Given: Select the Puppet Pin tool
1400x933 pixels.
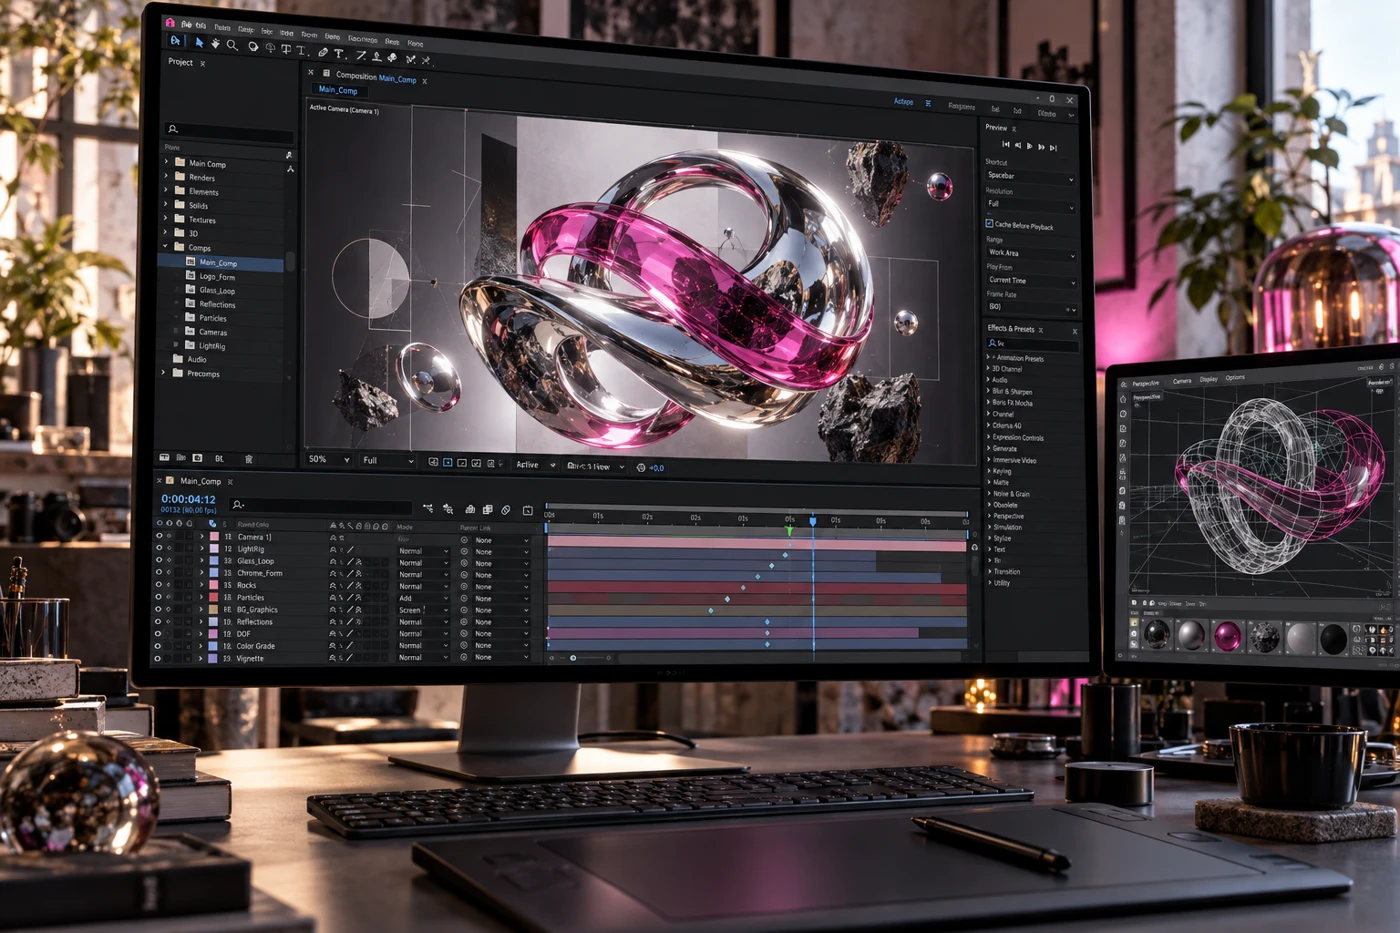Looking at the screenshot, I should [426, 60].
